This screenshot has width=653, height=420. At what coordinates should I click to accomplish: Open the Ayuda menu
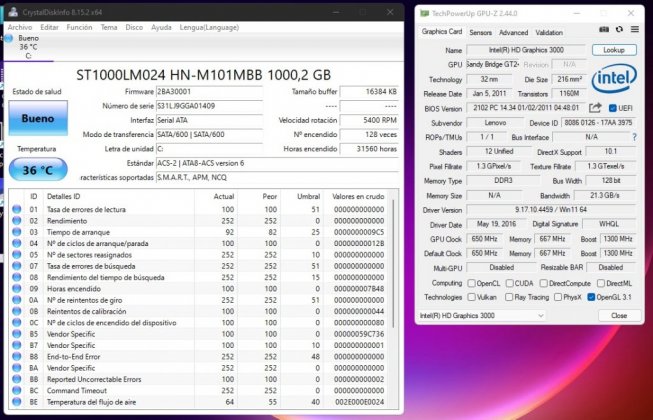point(161,27)
